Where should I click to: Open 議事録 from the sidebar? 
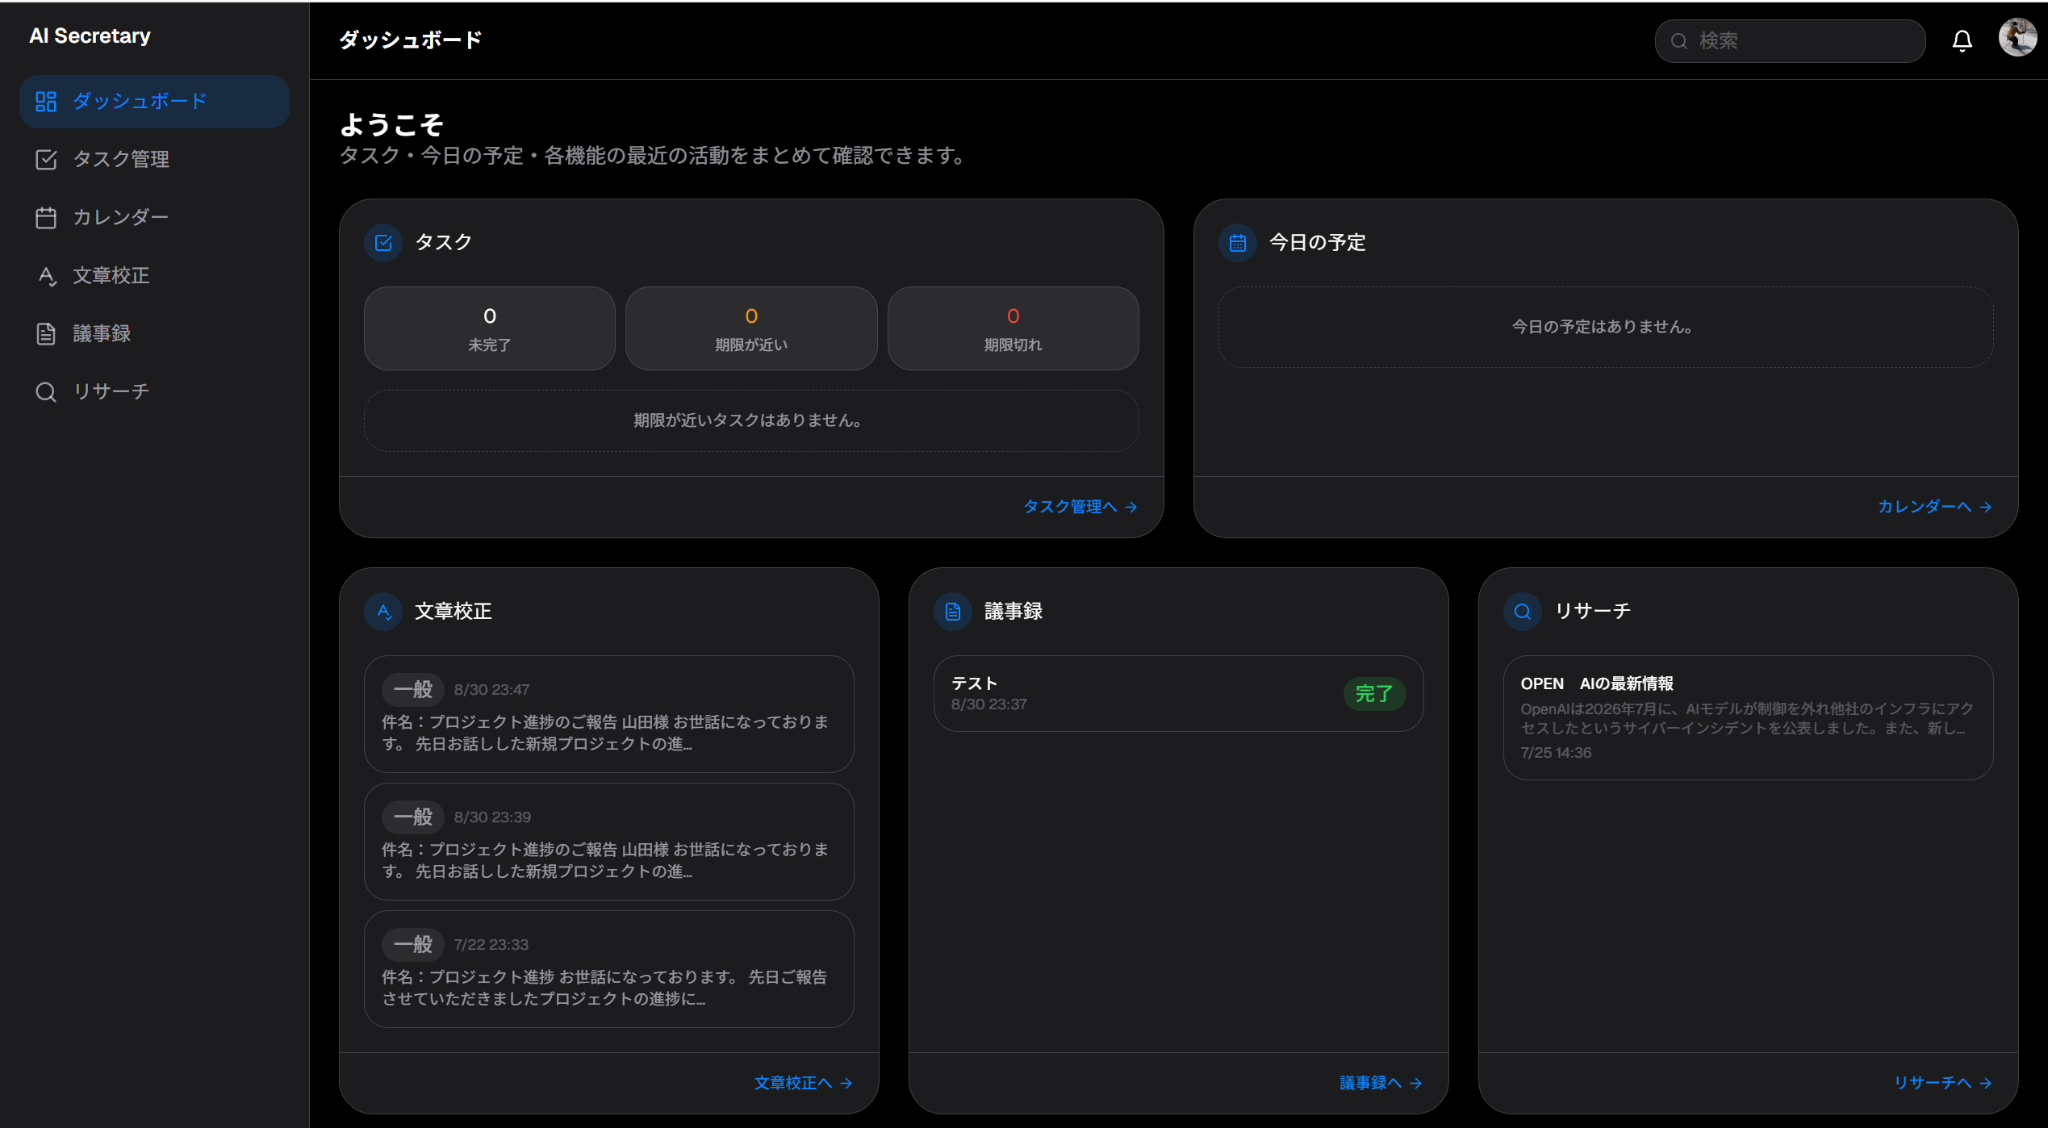(154, 333)
